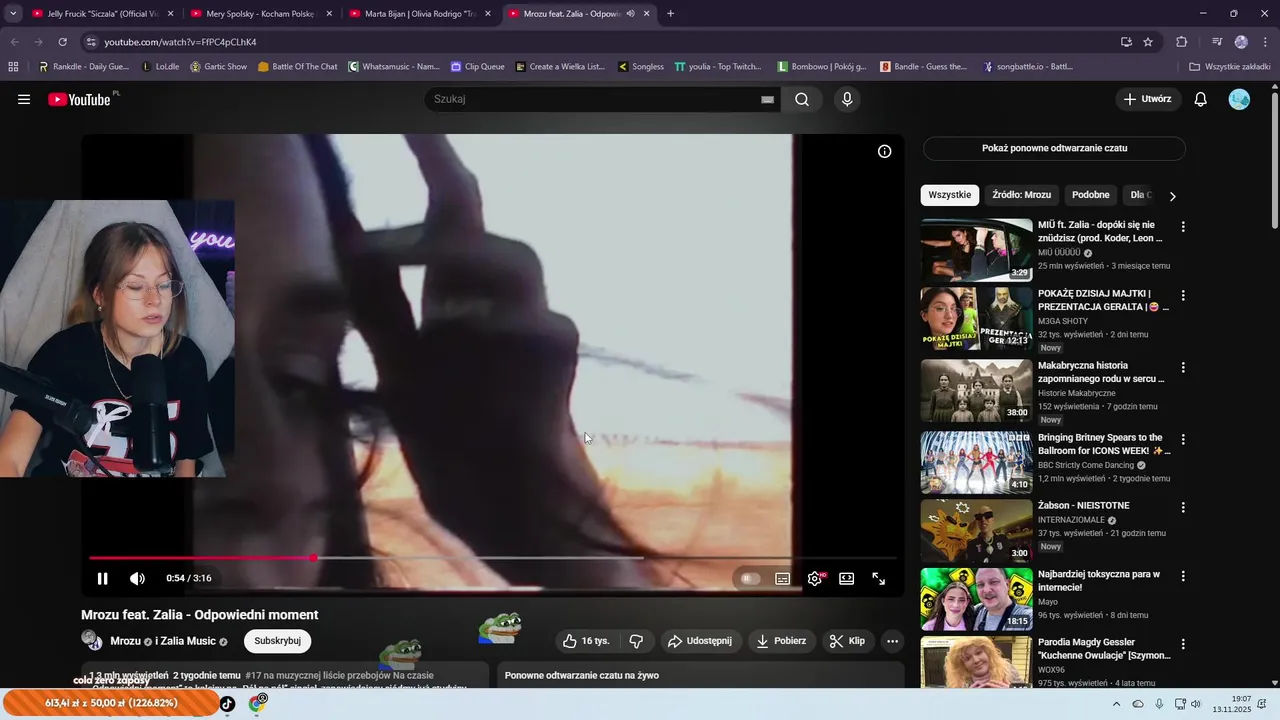
Task: Dislike the video
Action: (x=636, y=641)
